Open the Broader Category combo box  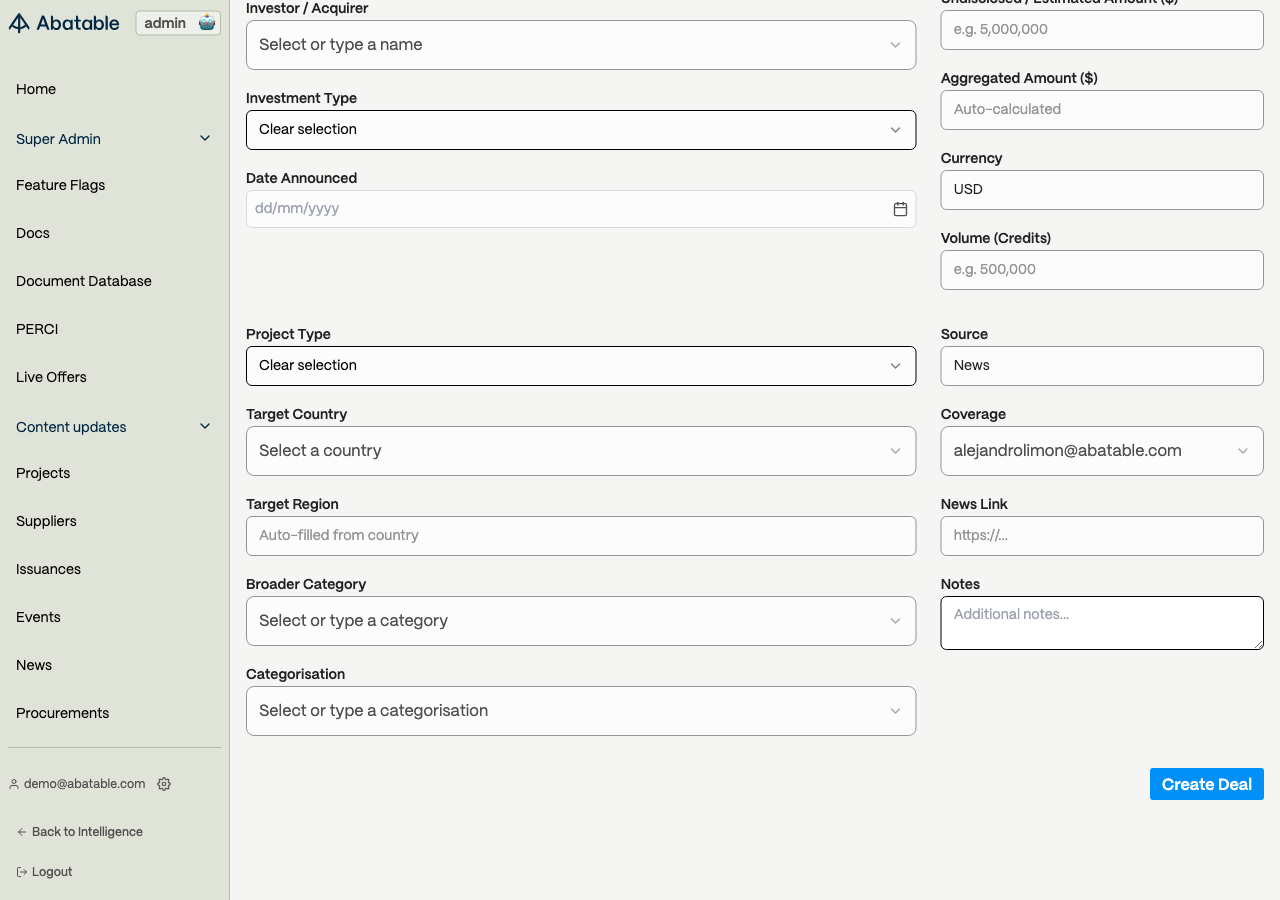[x=580, y=621]
